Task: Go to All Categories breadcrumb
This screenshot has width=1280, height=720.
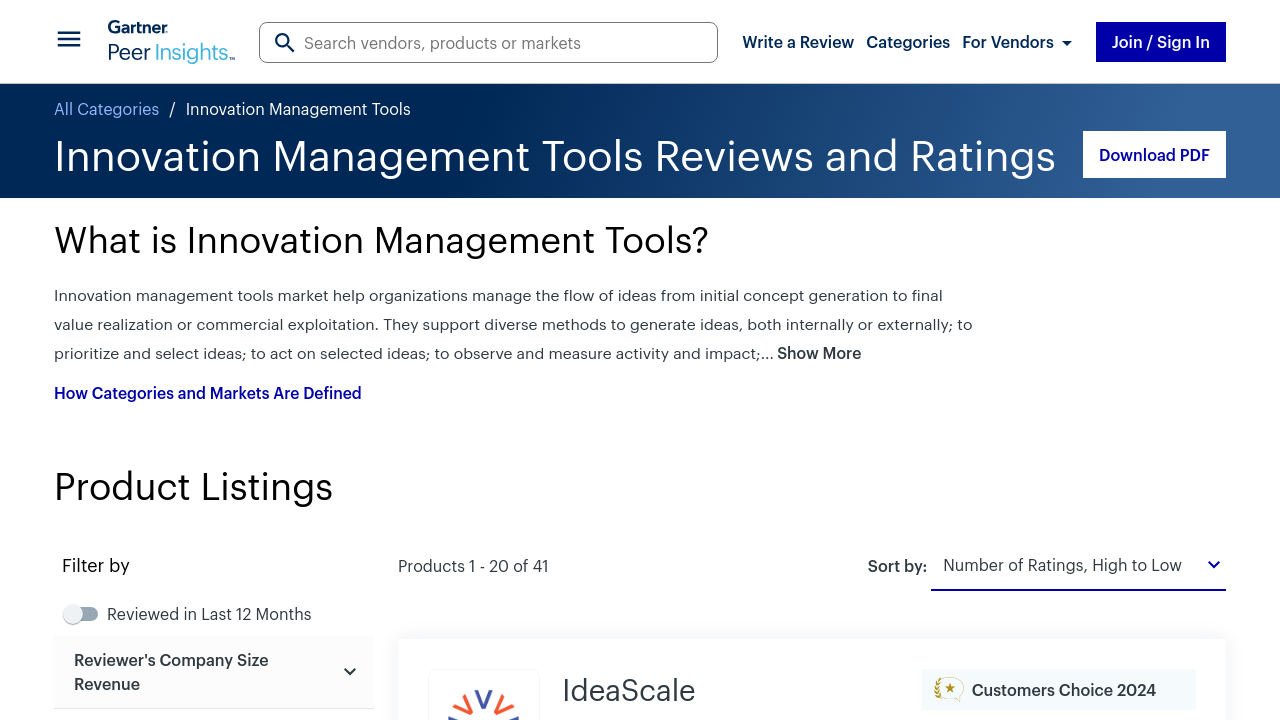Action: tap(106, 109)
